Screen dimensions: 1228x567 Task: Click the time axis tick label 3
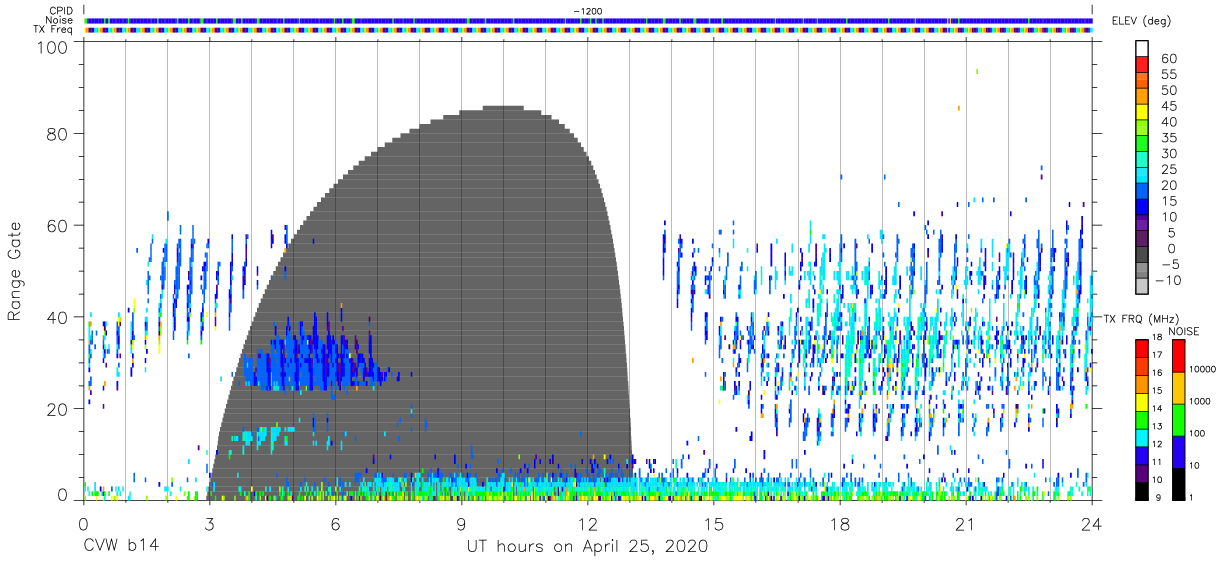click(x=209, y=523)
